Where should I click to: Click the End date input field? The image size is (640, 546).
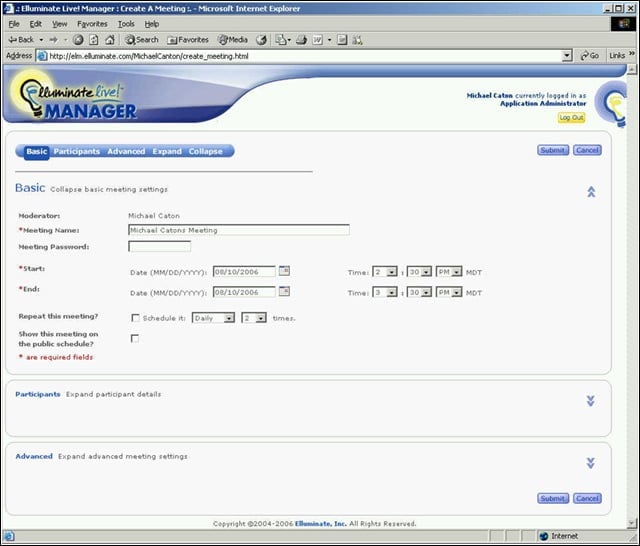244,292
